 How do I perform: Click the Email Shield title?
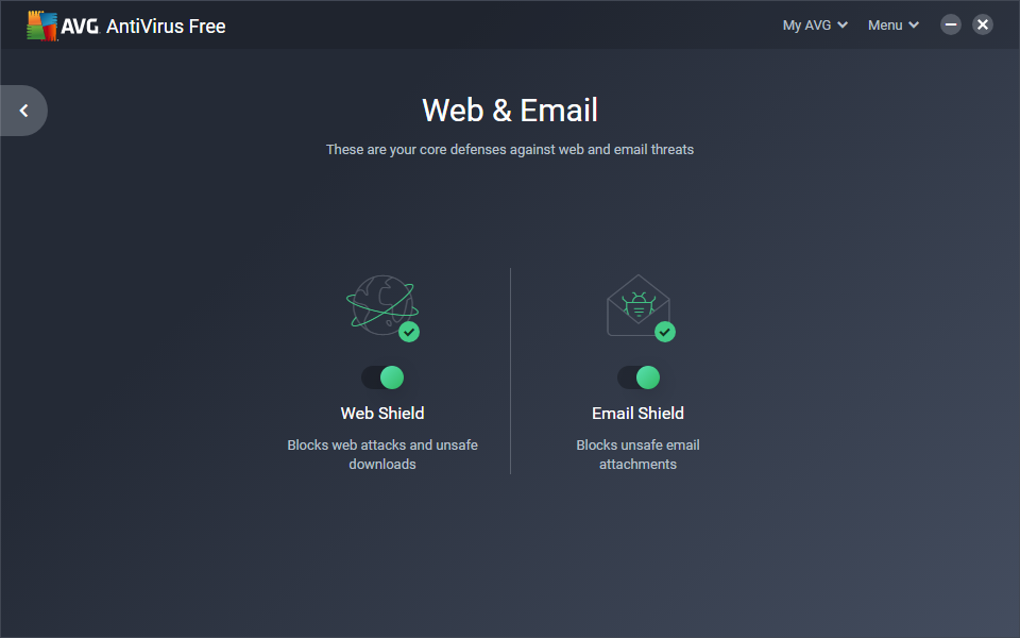pos(638,413)
